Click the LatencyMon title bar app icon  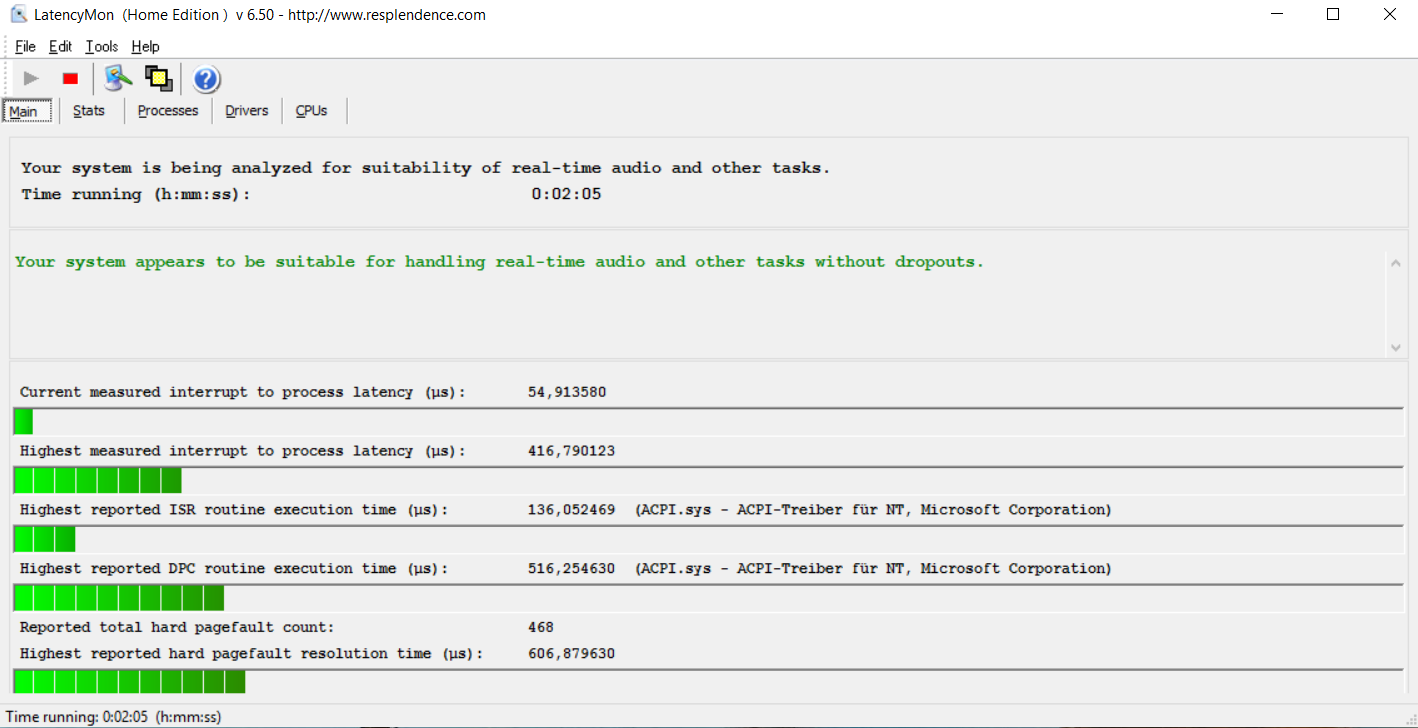point(17,15)
